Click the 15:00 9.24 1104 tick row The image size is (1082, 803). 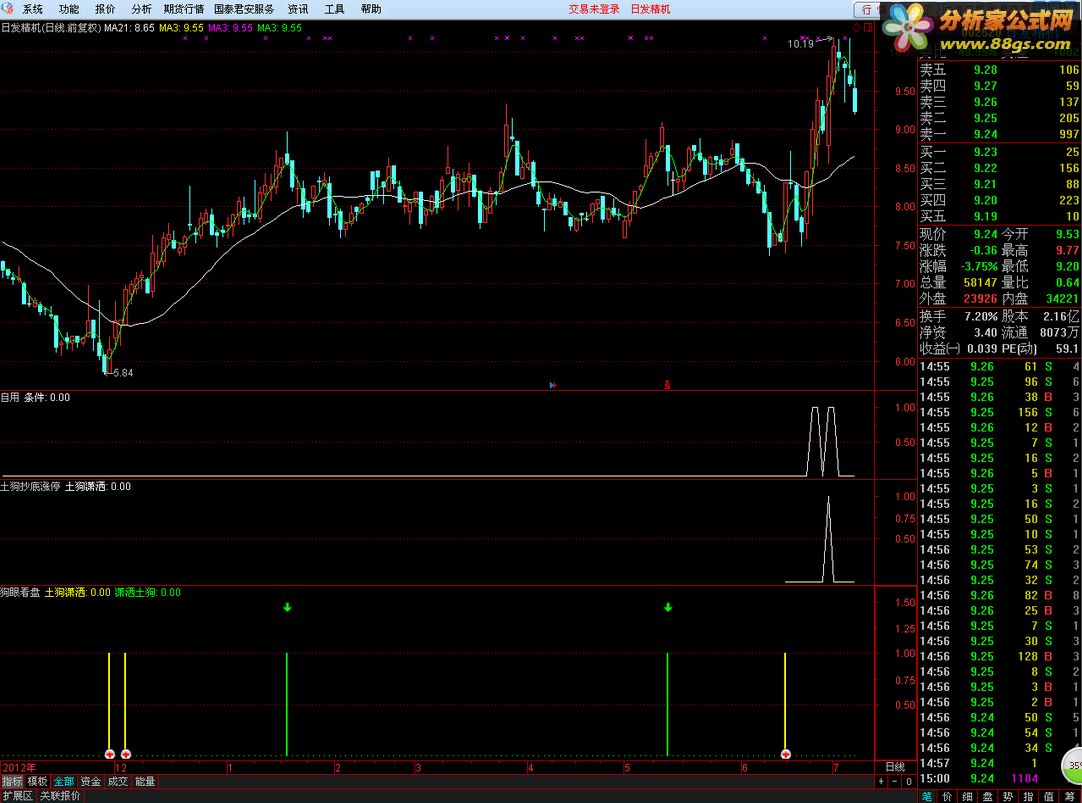pyautogui.click(x=999, y=778)
